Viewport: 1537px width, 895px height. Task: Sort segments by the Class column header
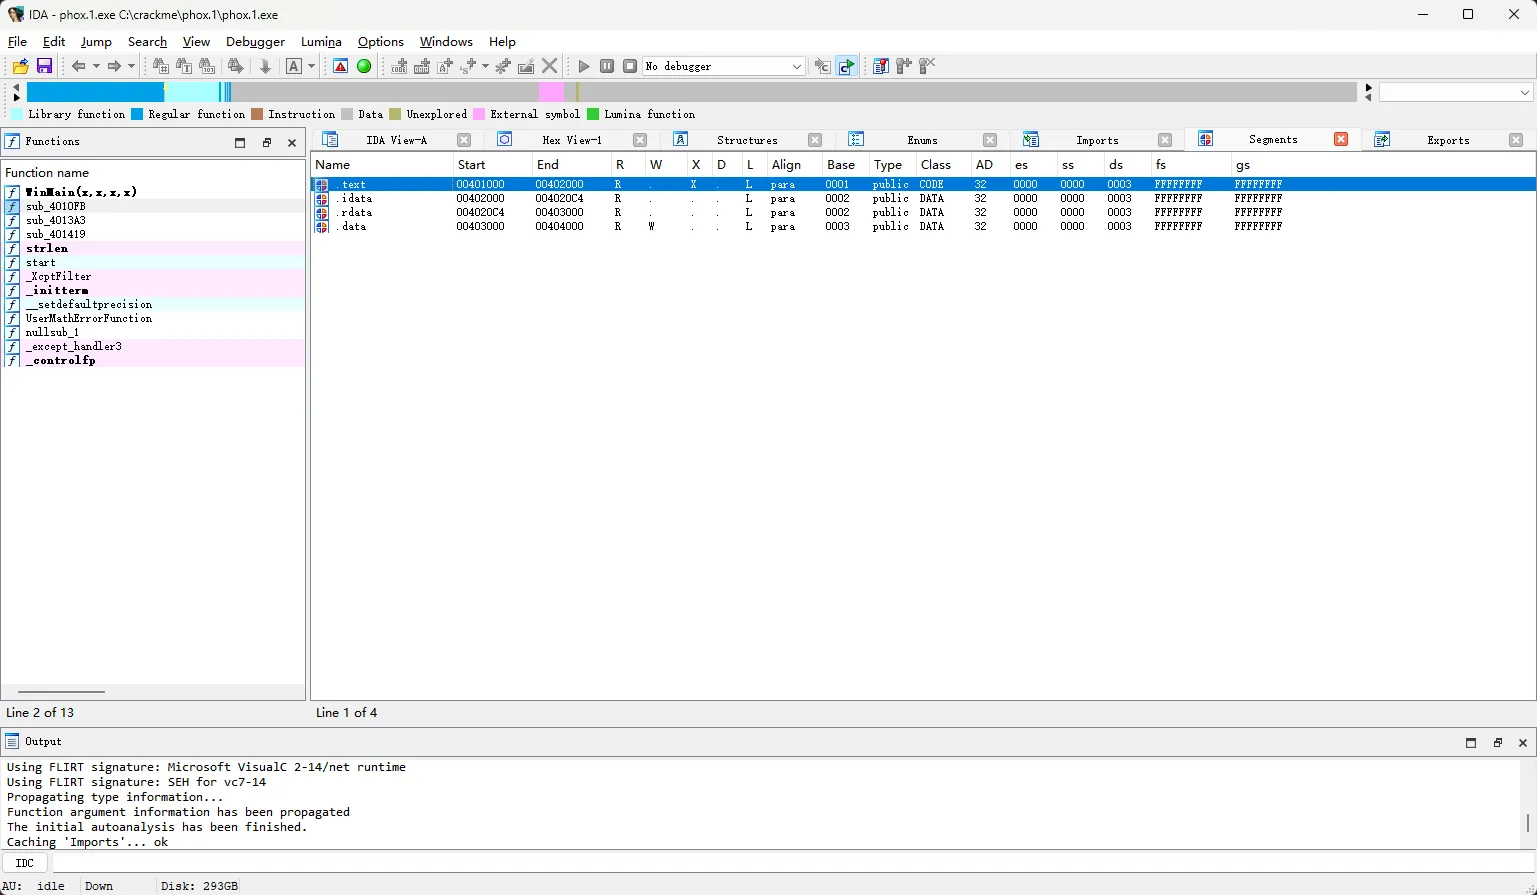(x=943, y=165)
